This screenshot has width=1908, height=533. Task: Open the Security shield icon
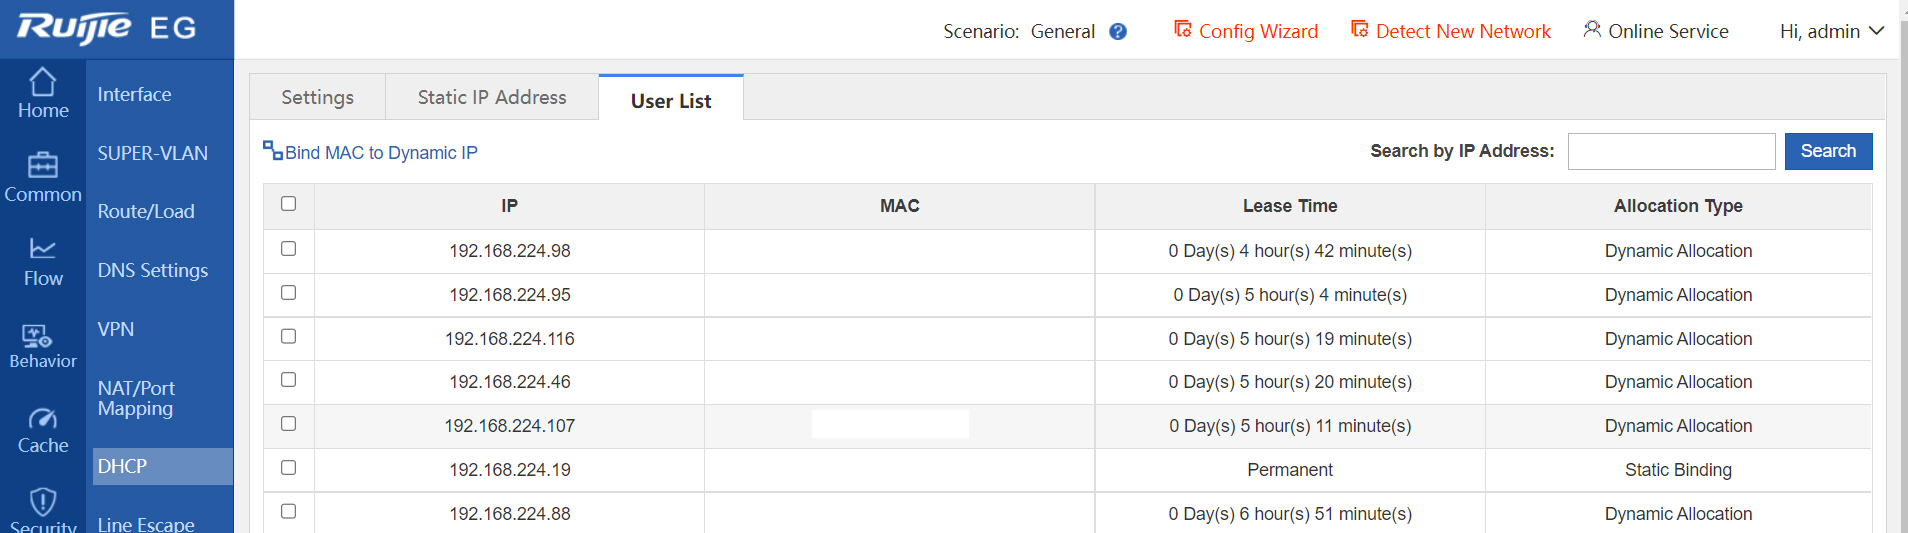click(x=43, y=502)
